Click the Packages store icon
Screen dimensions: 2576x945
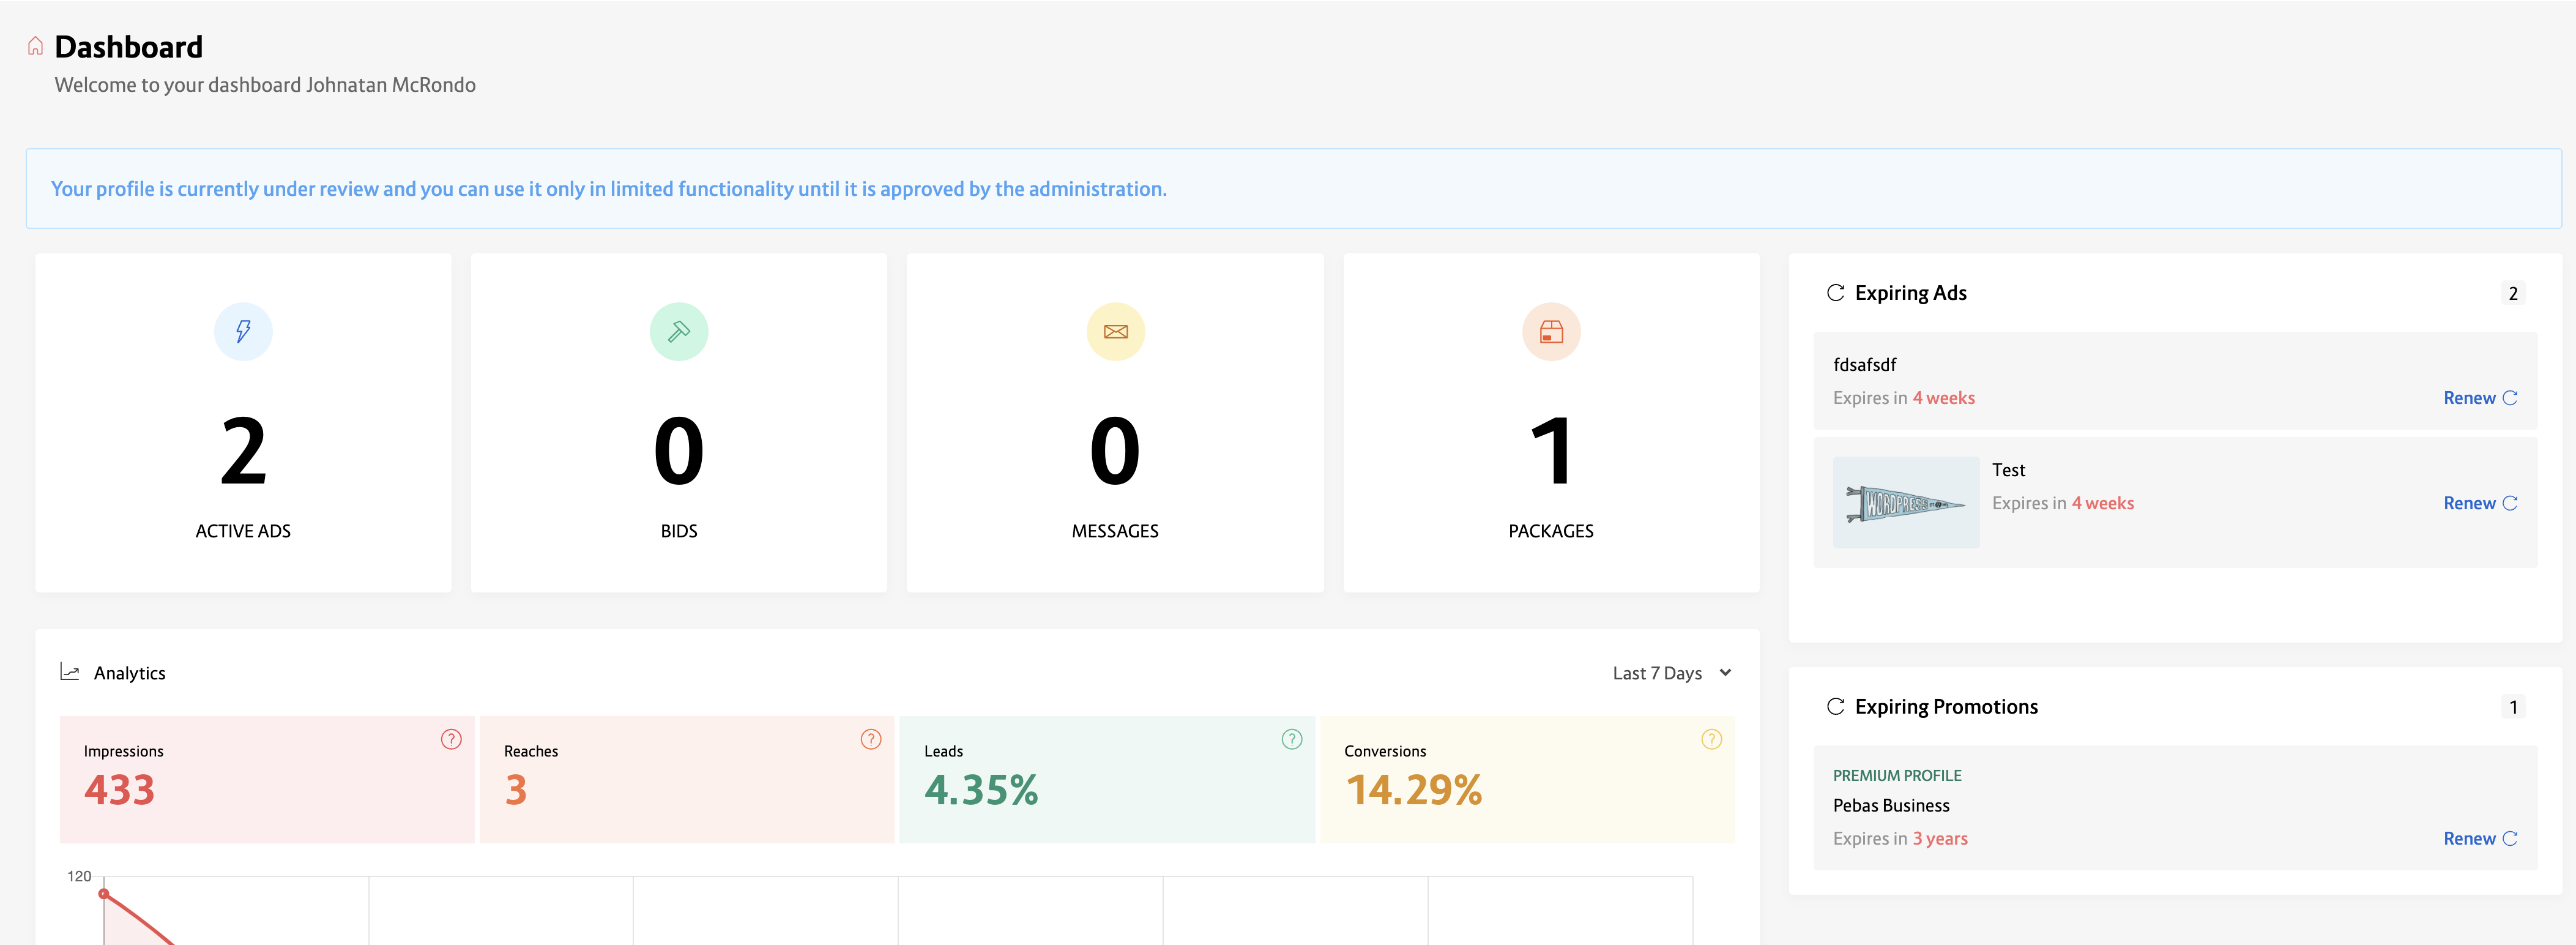(1551, 331)
